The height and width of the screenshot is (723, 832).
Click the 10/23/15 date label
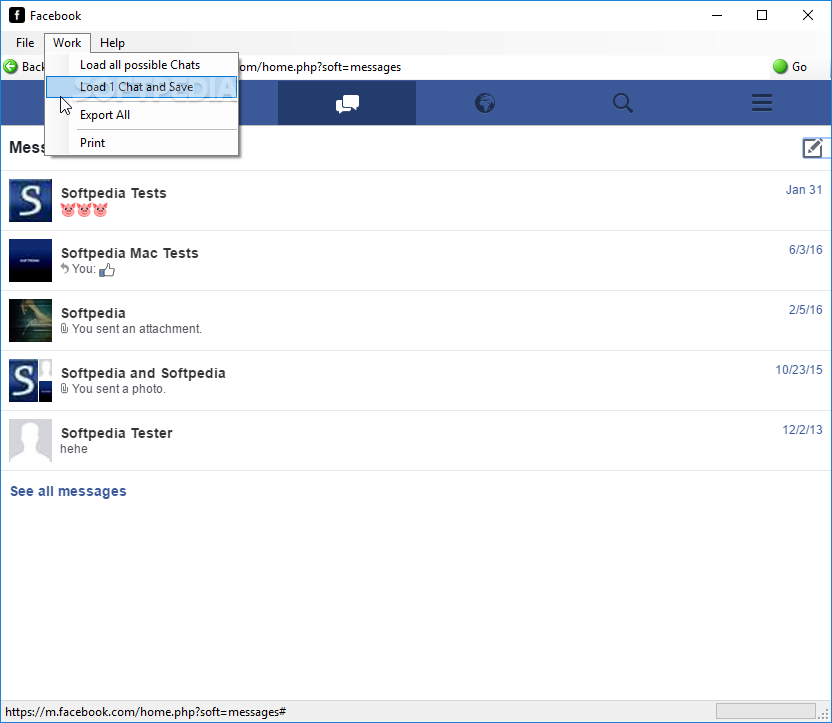tap(799, 370)
